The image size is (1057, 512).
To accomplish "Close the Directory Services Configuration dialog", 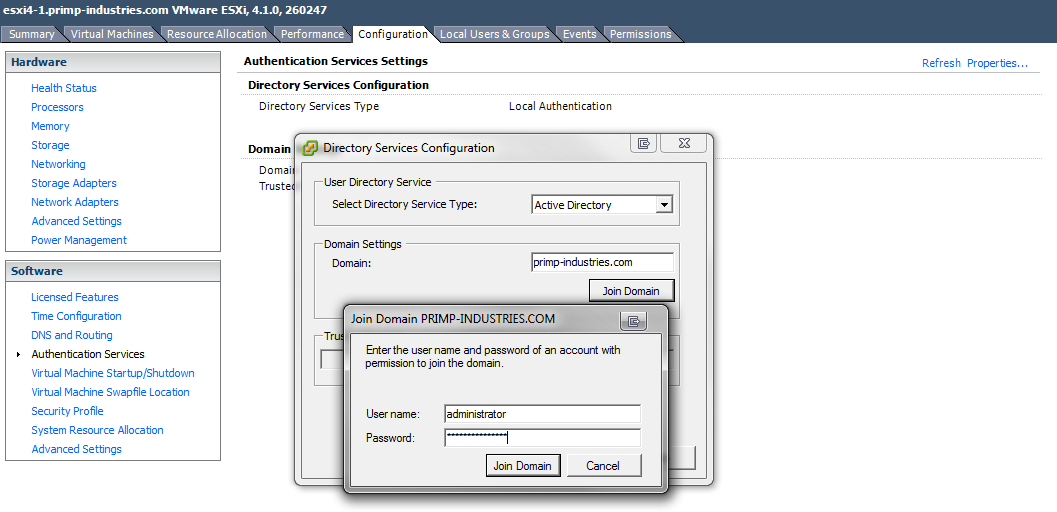I will [684, 143].
